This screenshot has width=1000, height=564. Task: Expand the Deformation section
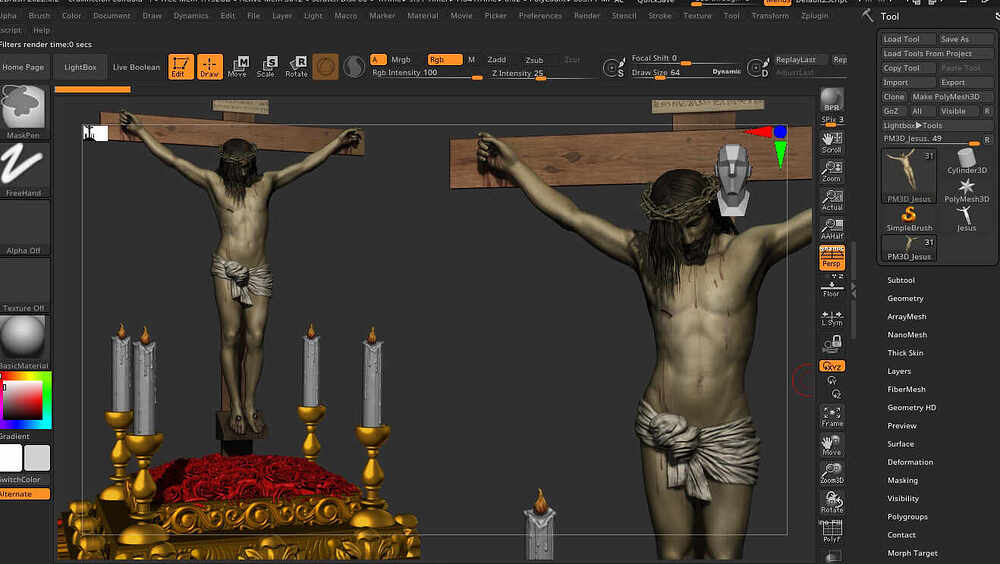910,462
